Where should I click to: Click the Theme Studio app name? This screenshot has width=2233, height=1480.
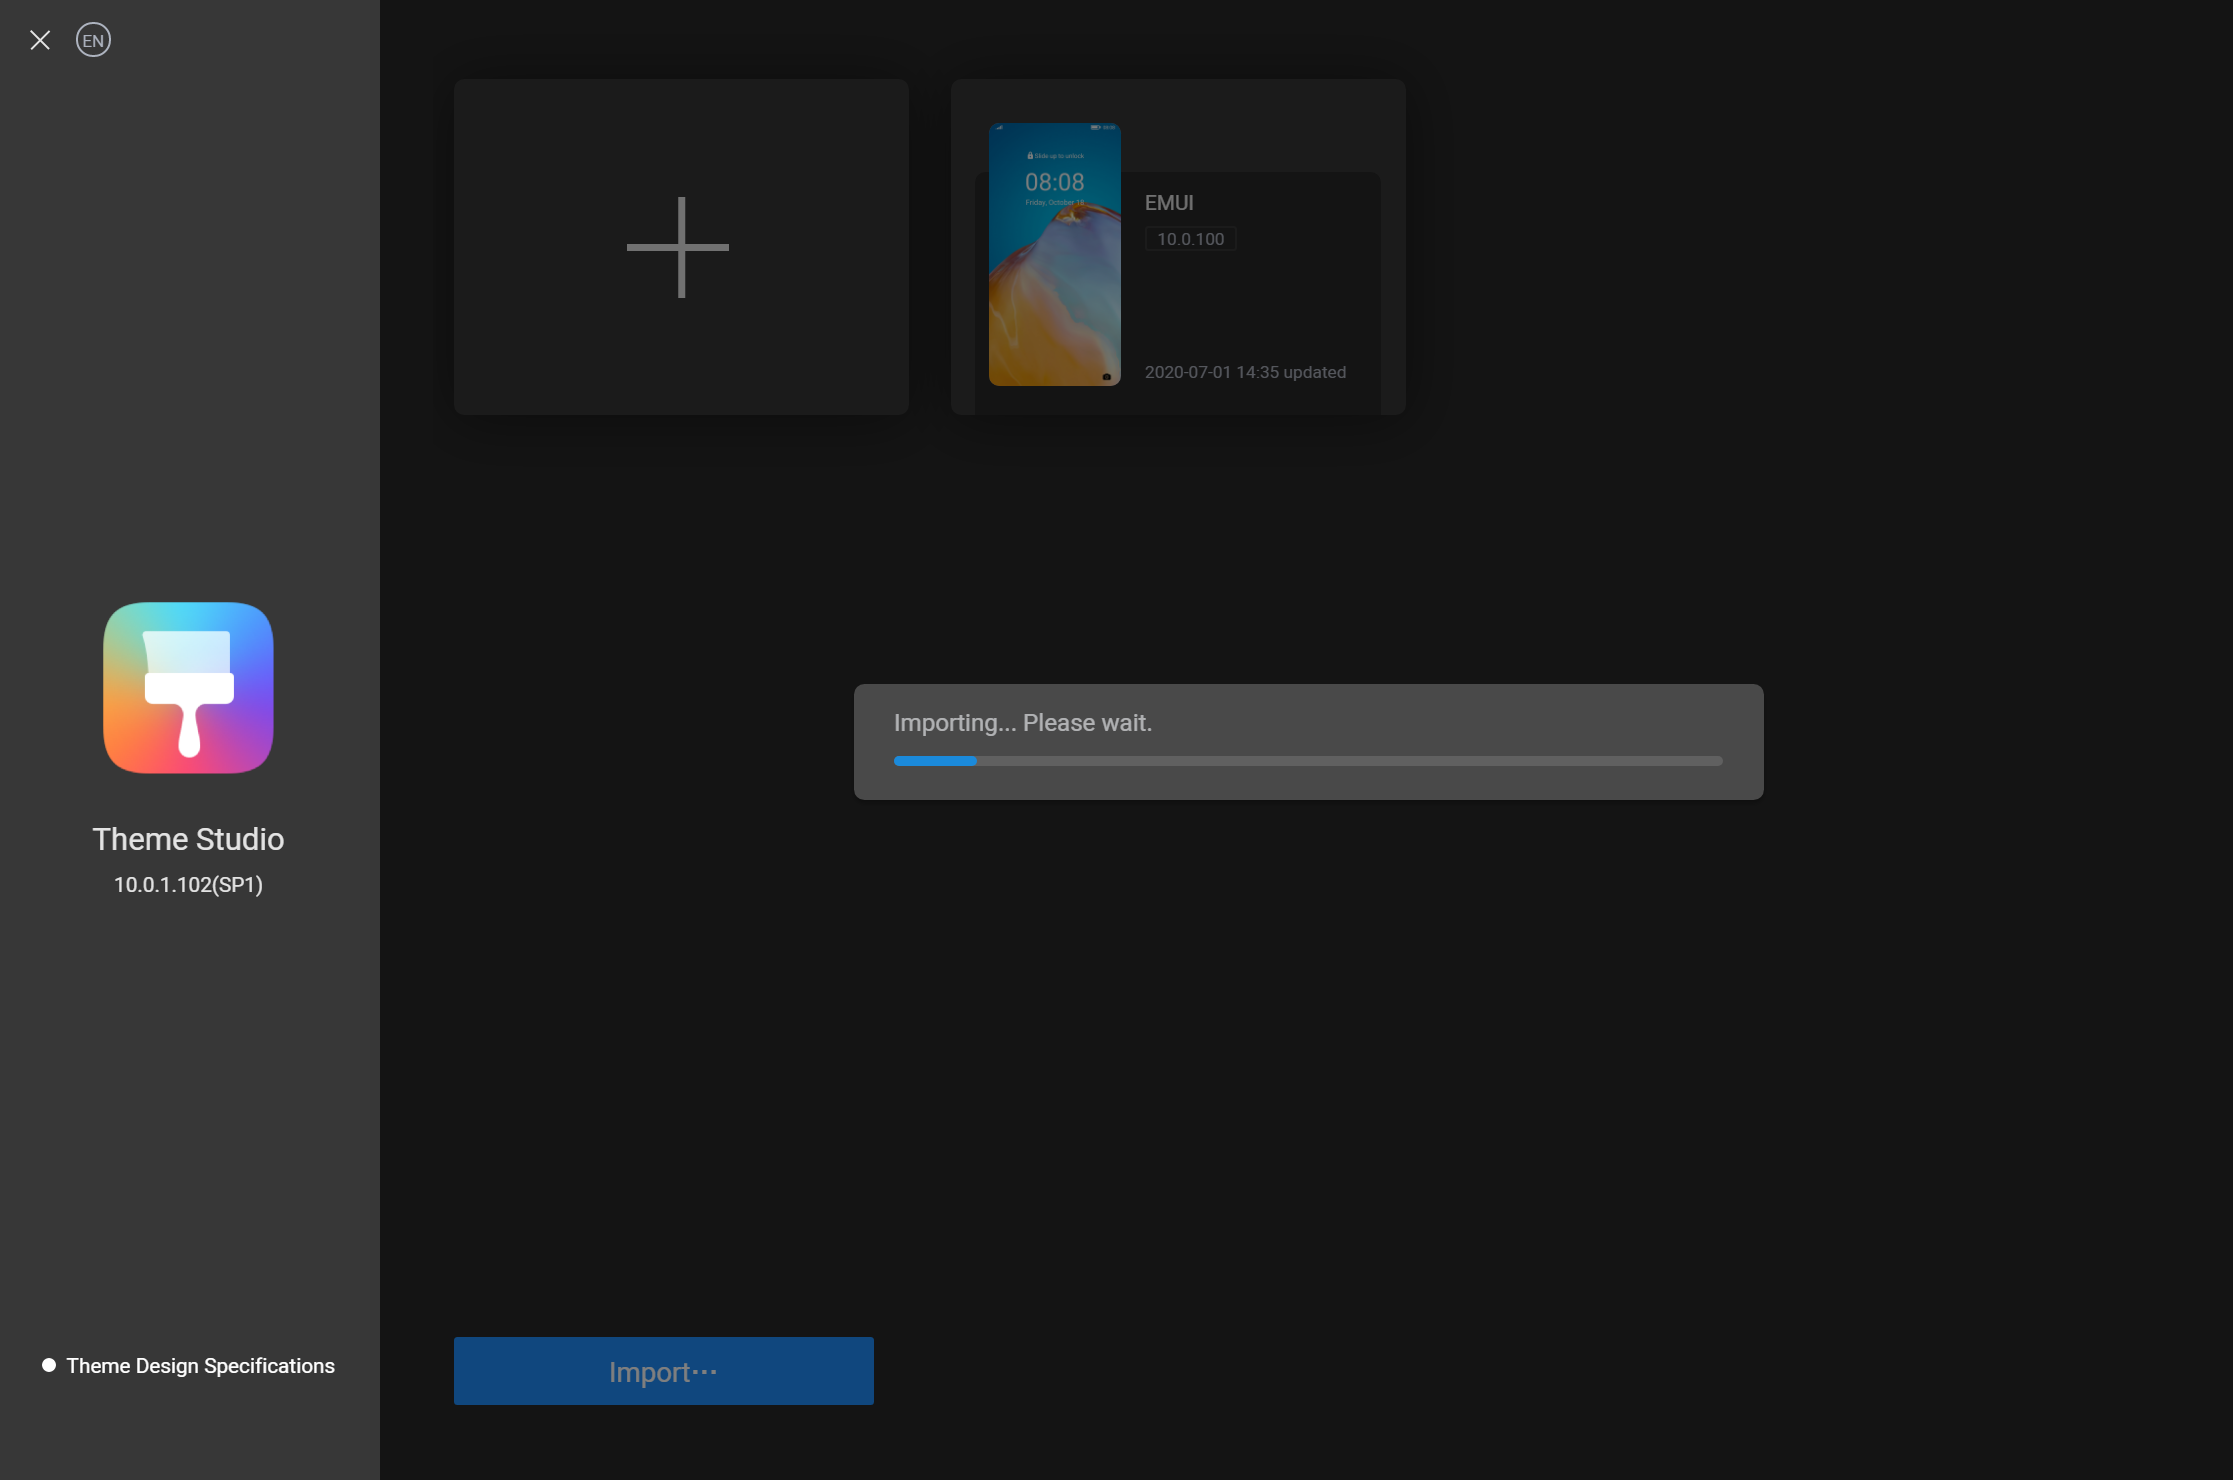tap(188, 839)
